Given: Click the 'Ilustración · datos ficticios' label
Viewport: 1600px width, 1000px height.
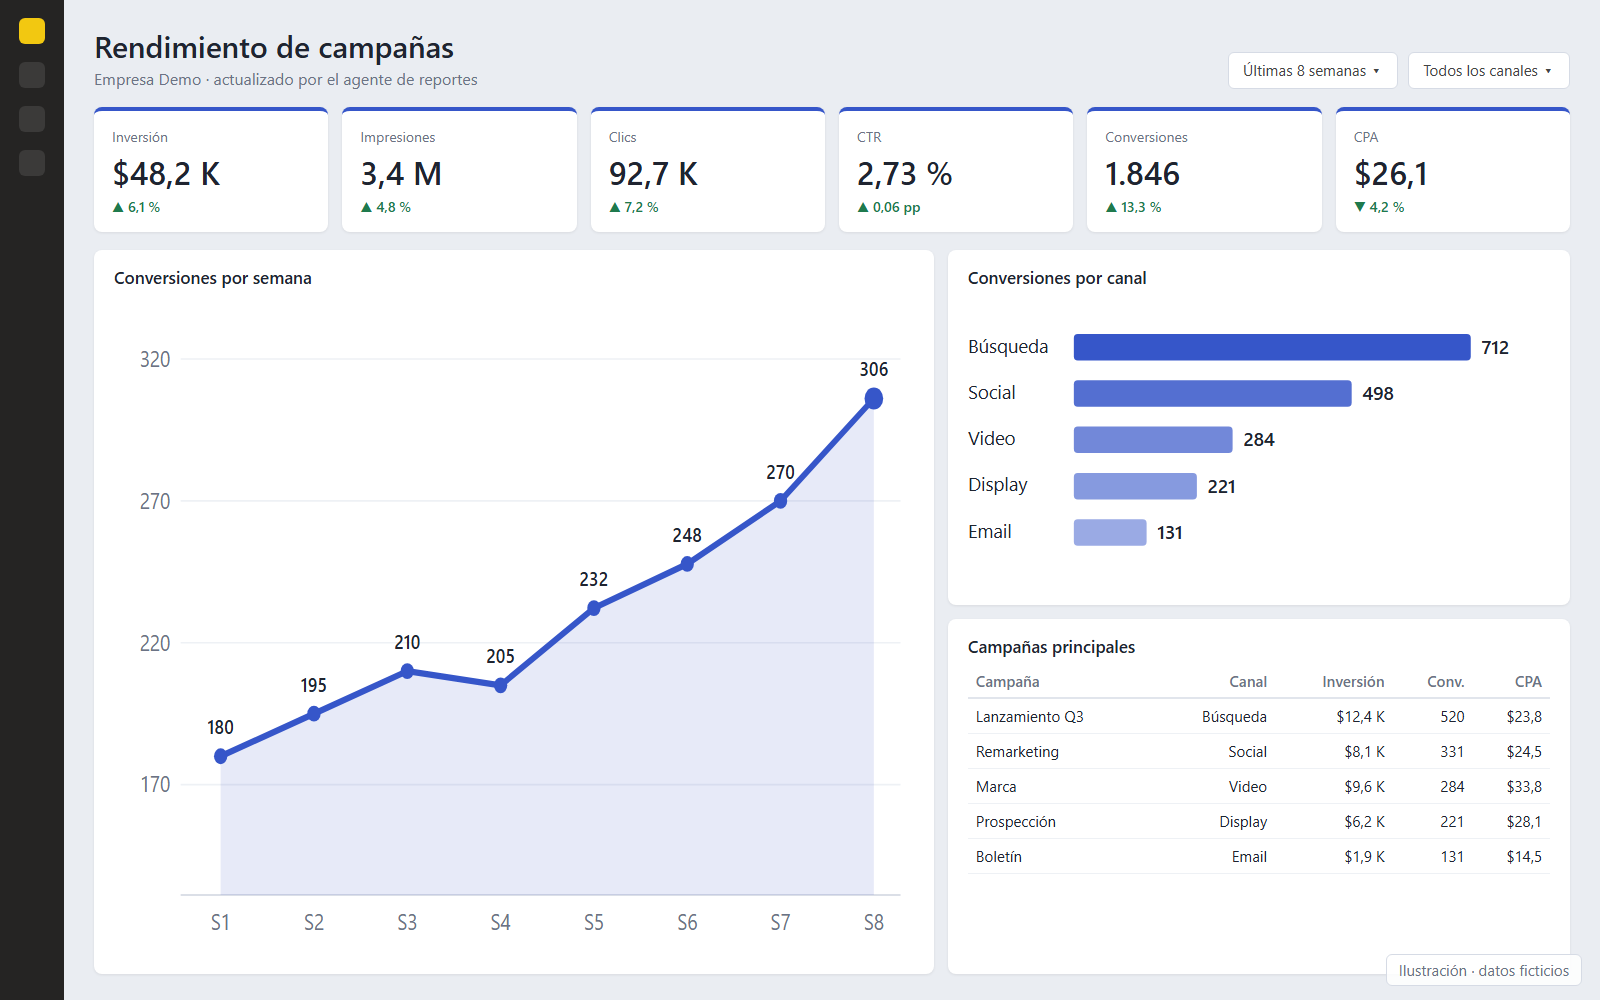Looking at the screenshot, I should pyautogui.click(x=1484, y=971).
